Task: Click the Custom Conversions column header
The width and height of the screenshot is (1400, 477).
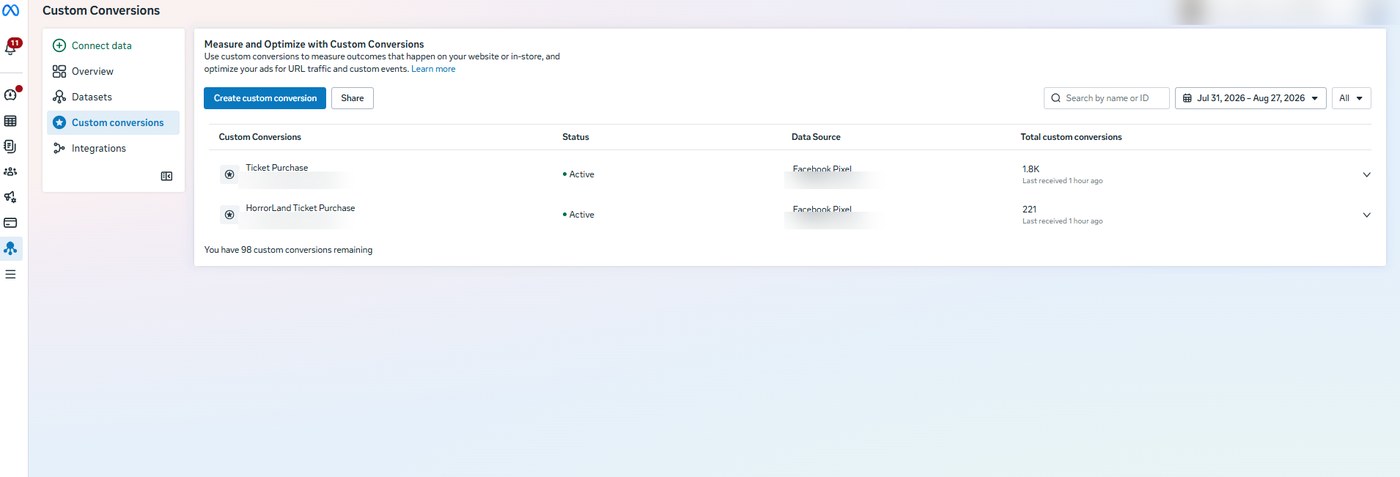Action: (x=260, y=137)
